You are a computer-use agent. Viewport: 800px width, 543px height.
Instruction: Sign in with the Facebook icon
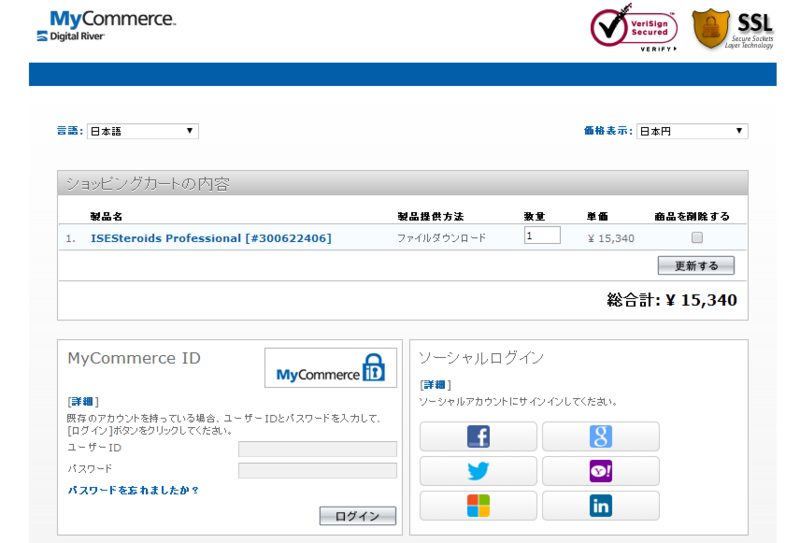[x=478, y=436]
